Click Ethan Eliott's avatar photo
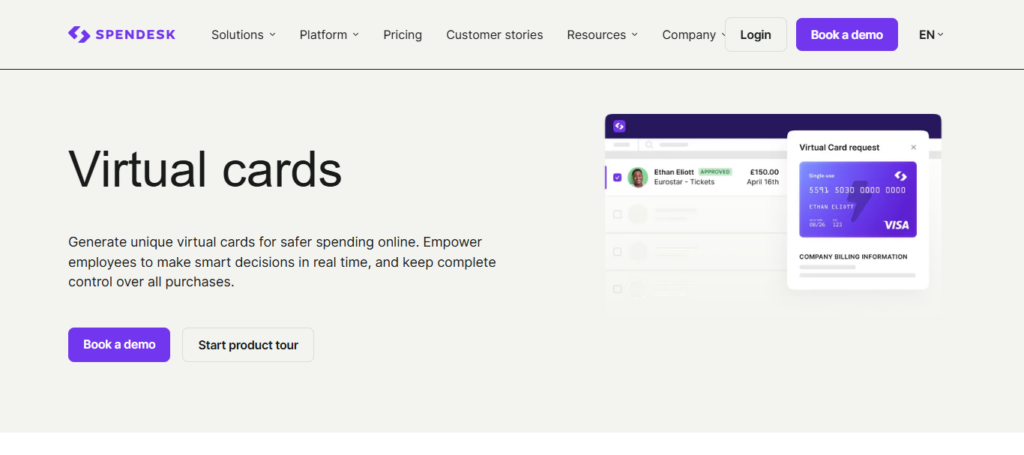Viewport: 1024px width, 455px height. pos(637,177)
